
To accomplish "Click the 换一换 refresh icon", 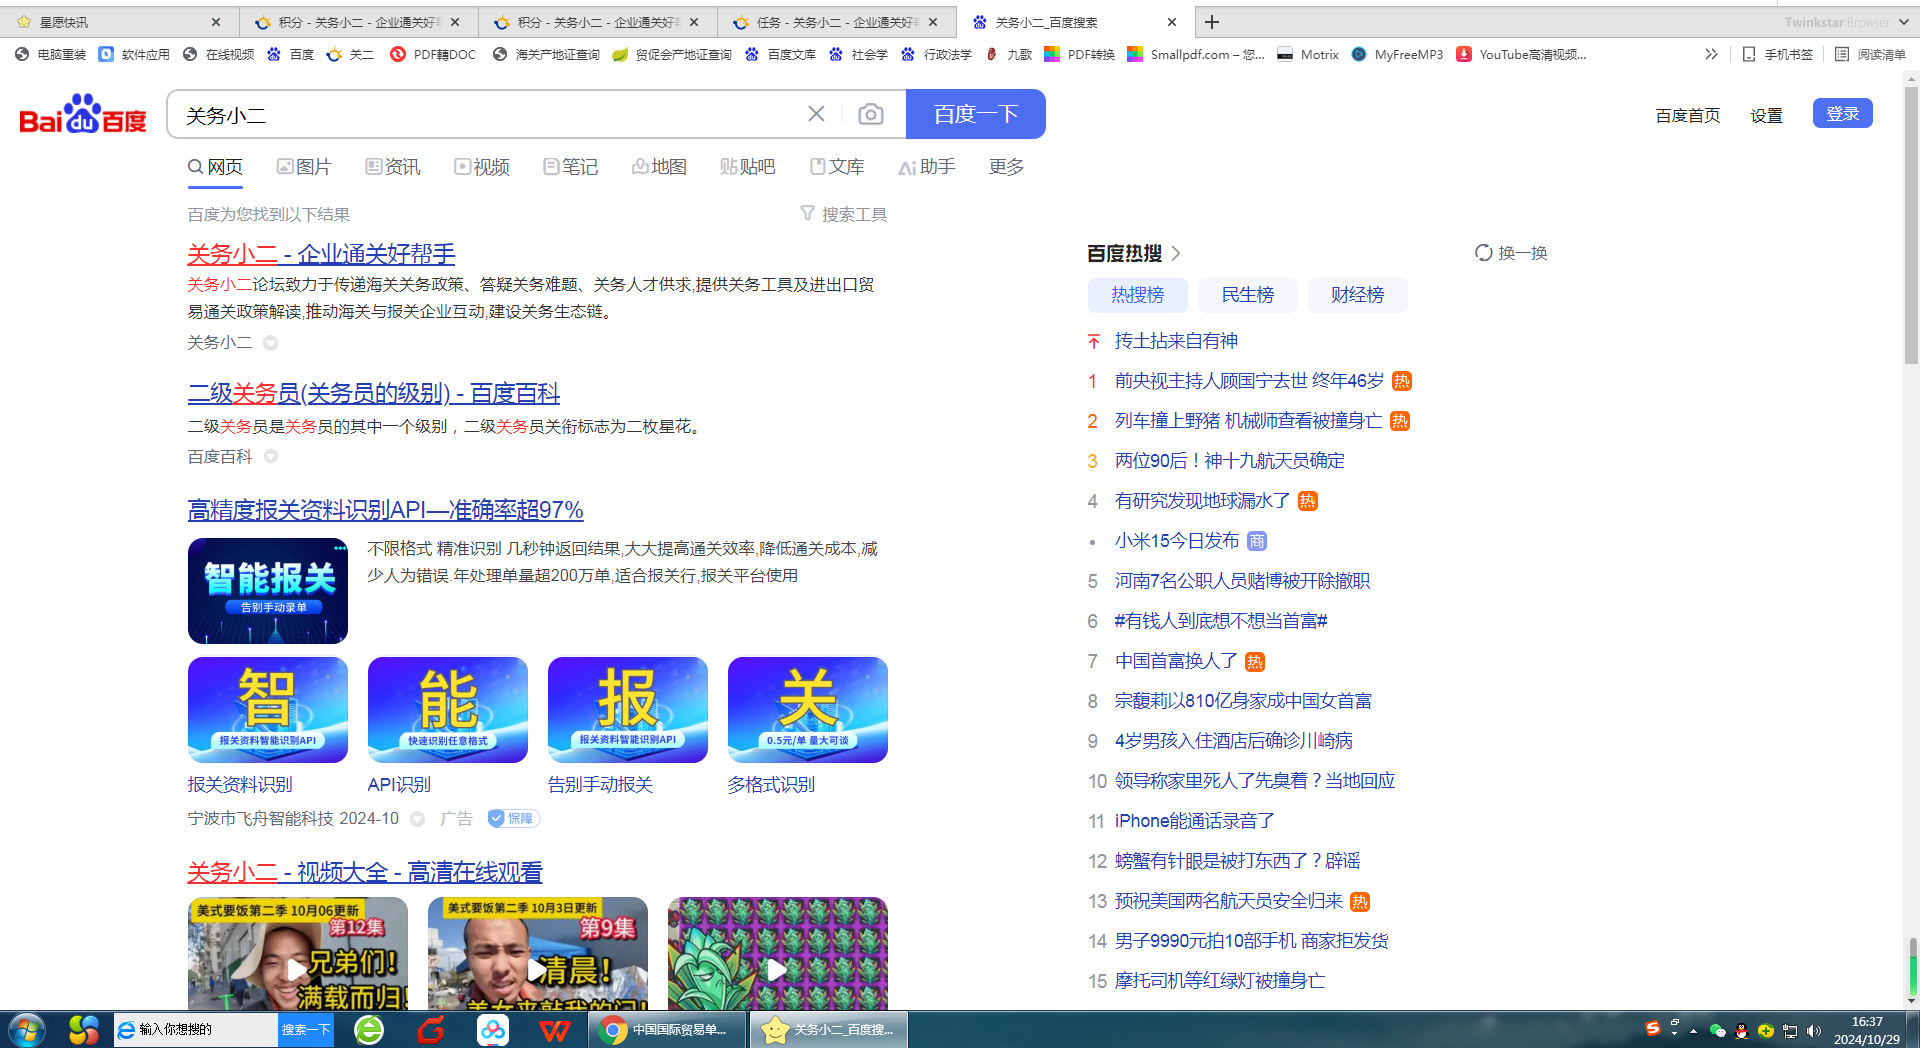I will point(1483,253).
